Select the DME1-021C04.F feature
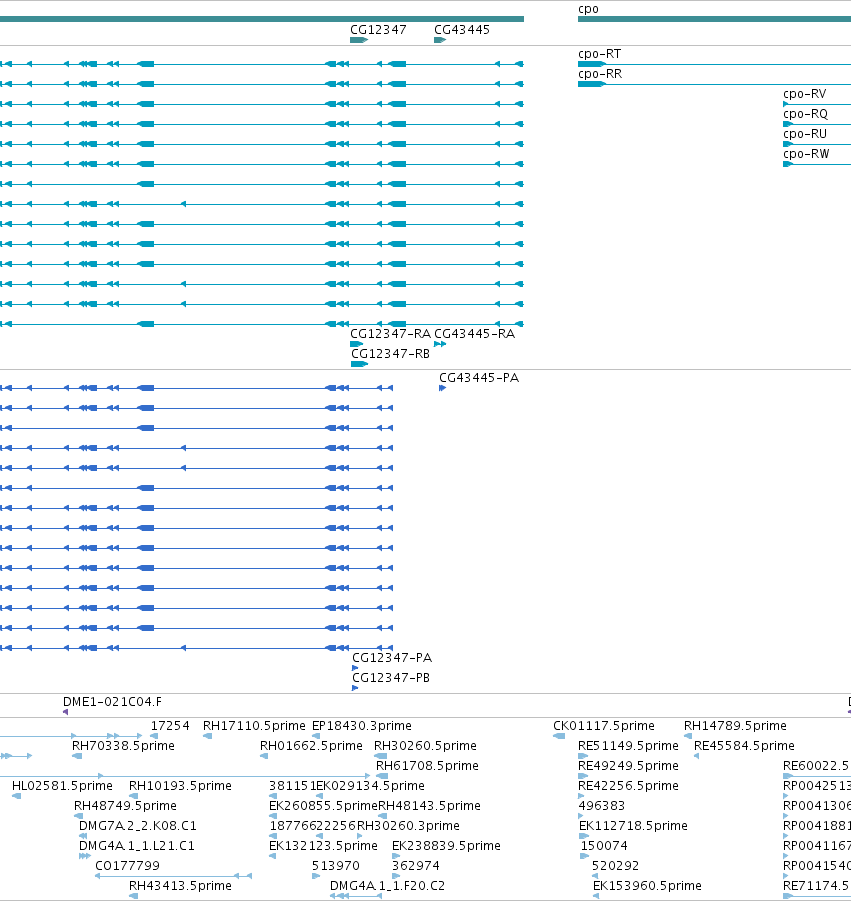The width and height of the screenshot is (851, 901). coord(112,702)
